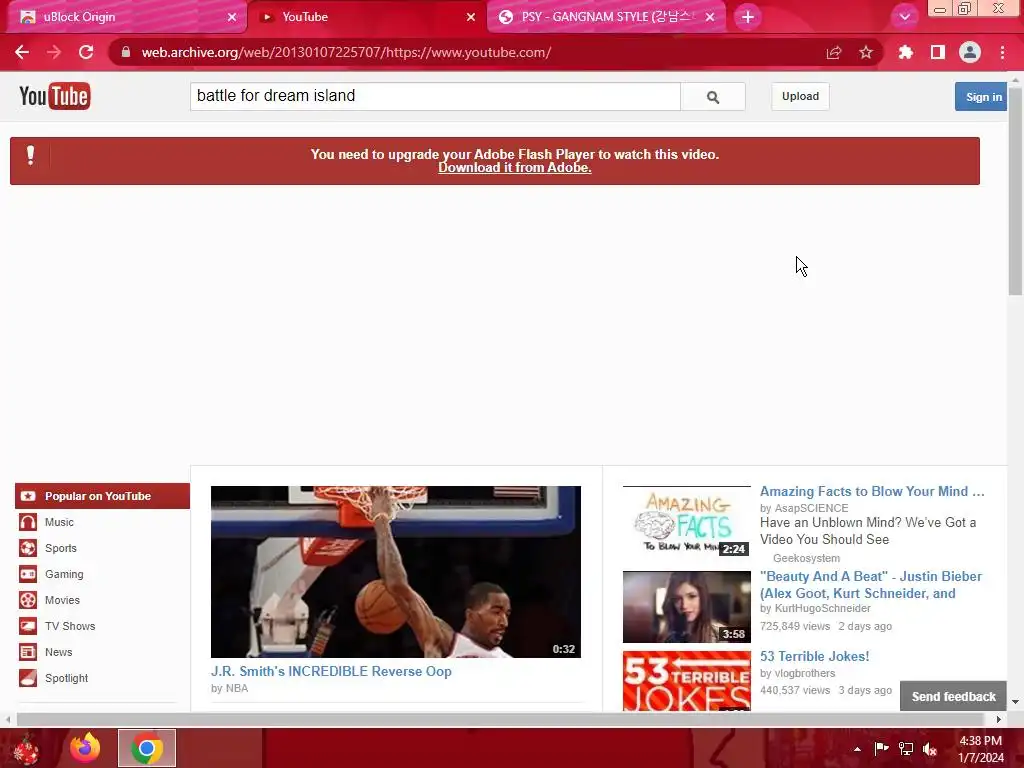Image resolution: width=1024 pixels, height=768 pixels.
Task: Bookmark this page with star icon
Action: pyautogui.click(x=866, y=52)
